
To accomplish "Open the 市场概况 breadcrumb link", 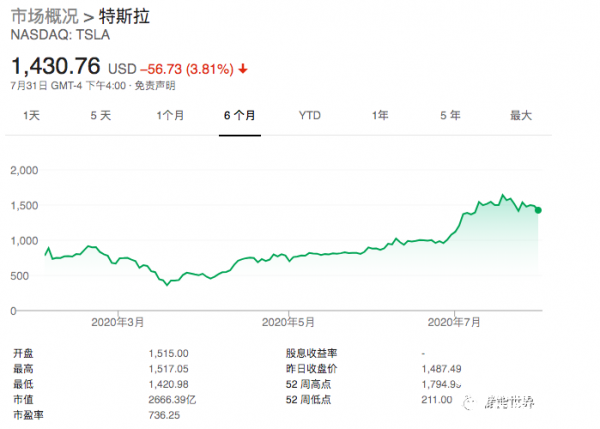I will coord(45,16).
